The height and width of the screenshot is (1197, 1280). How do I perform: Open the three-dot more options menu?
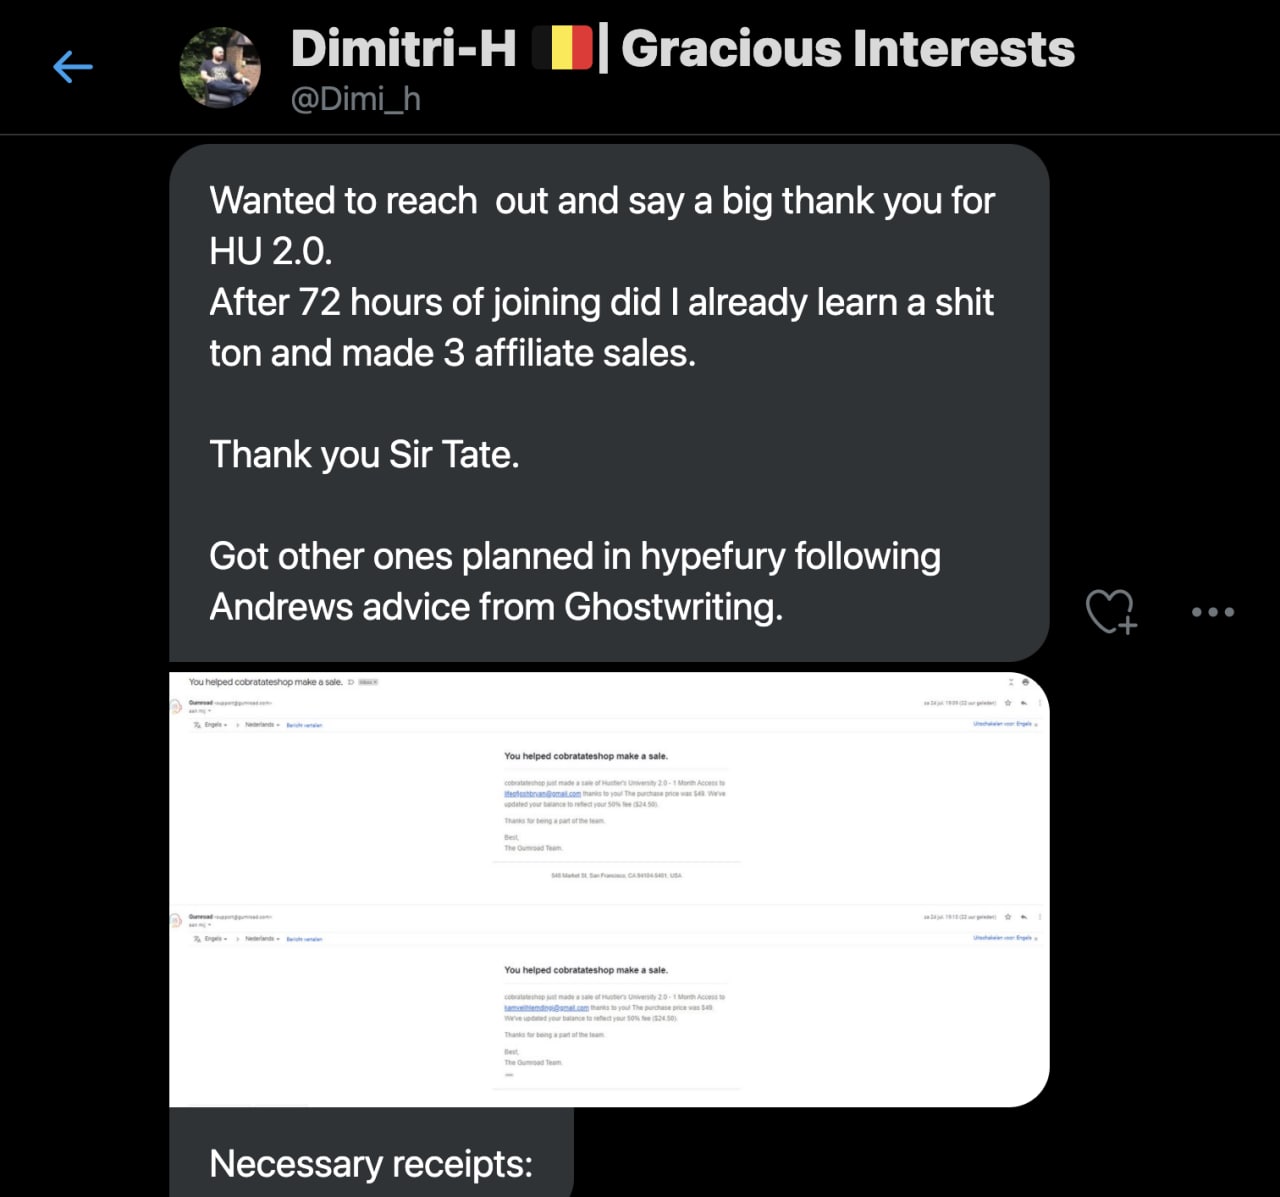pos(1212,611)
